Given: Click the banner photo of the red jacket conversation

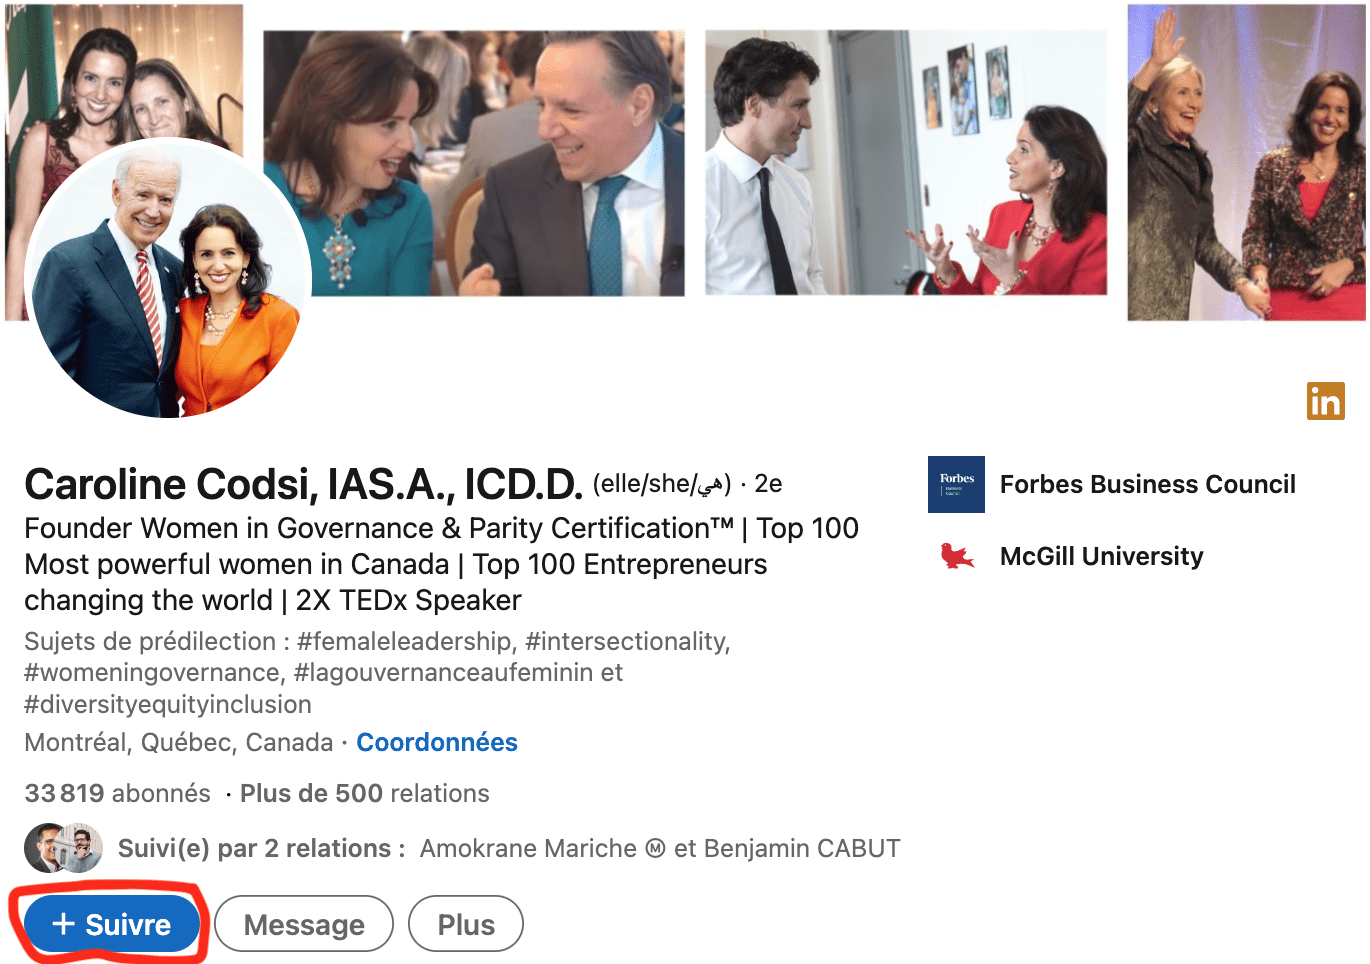Looking at the screenshot, I should pyautogui.click(x=906, y=162).
